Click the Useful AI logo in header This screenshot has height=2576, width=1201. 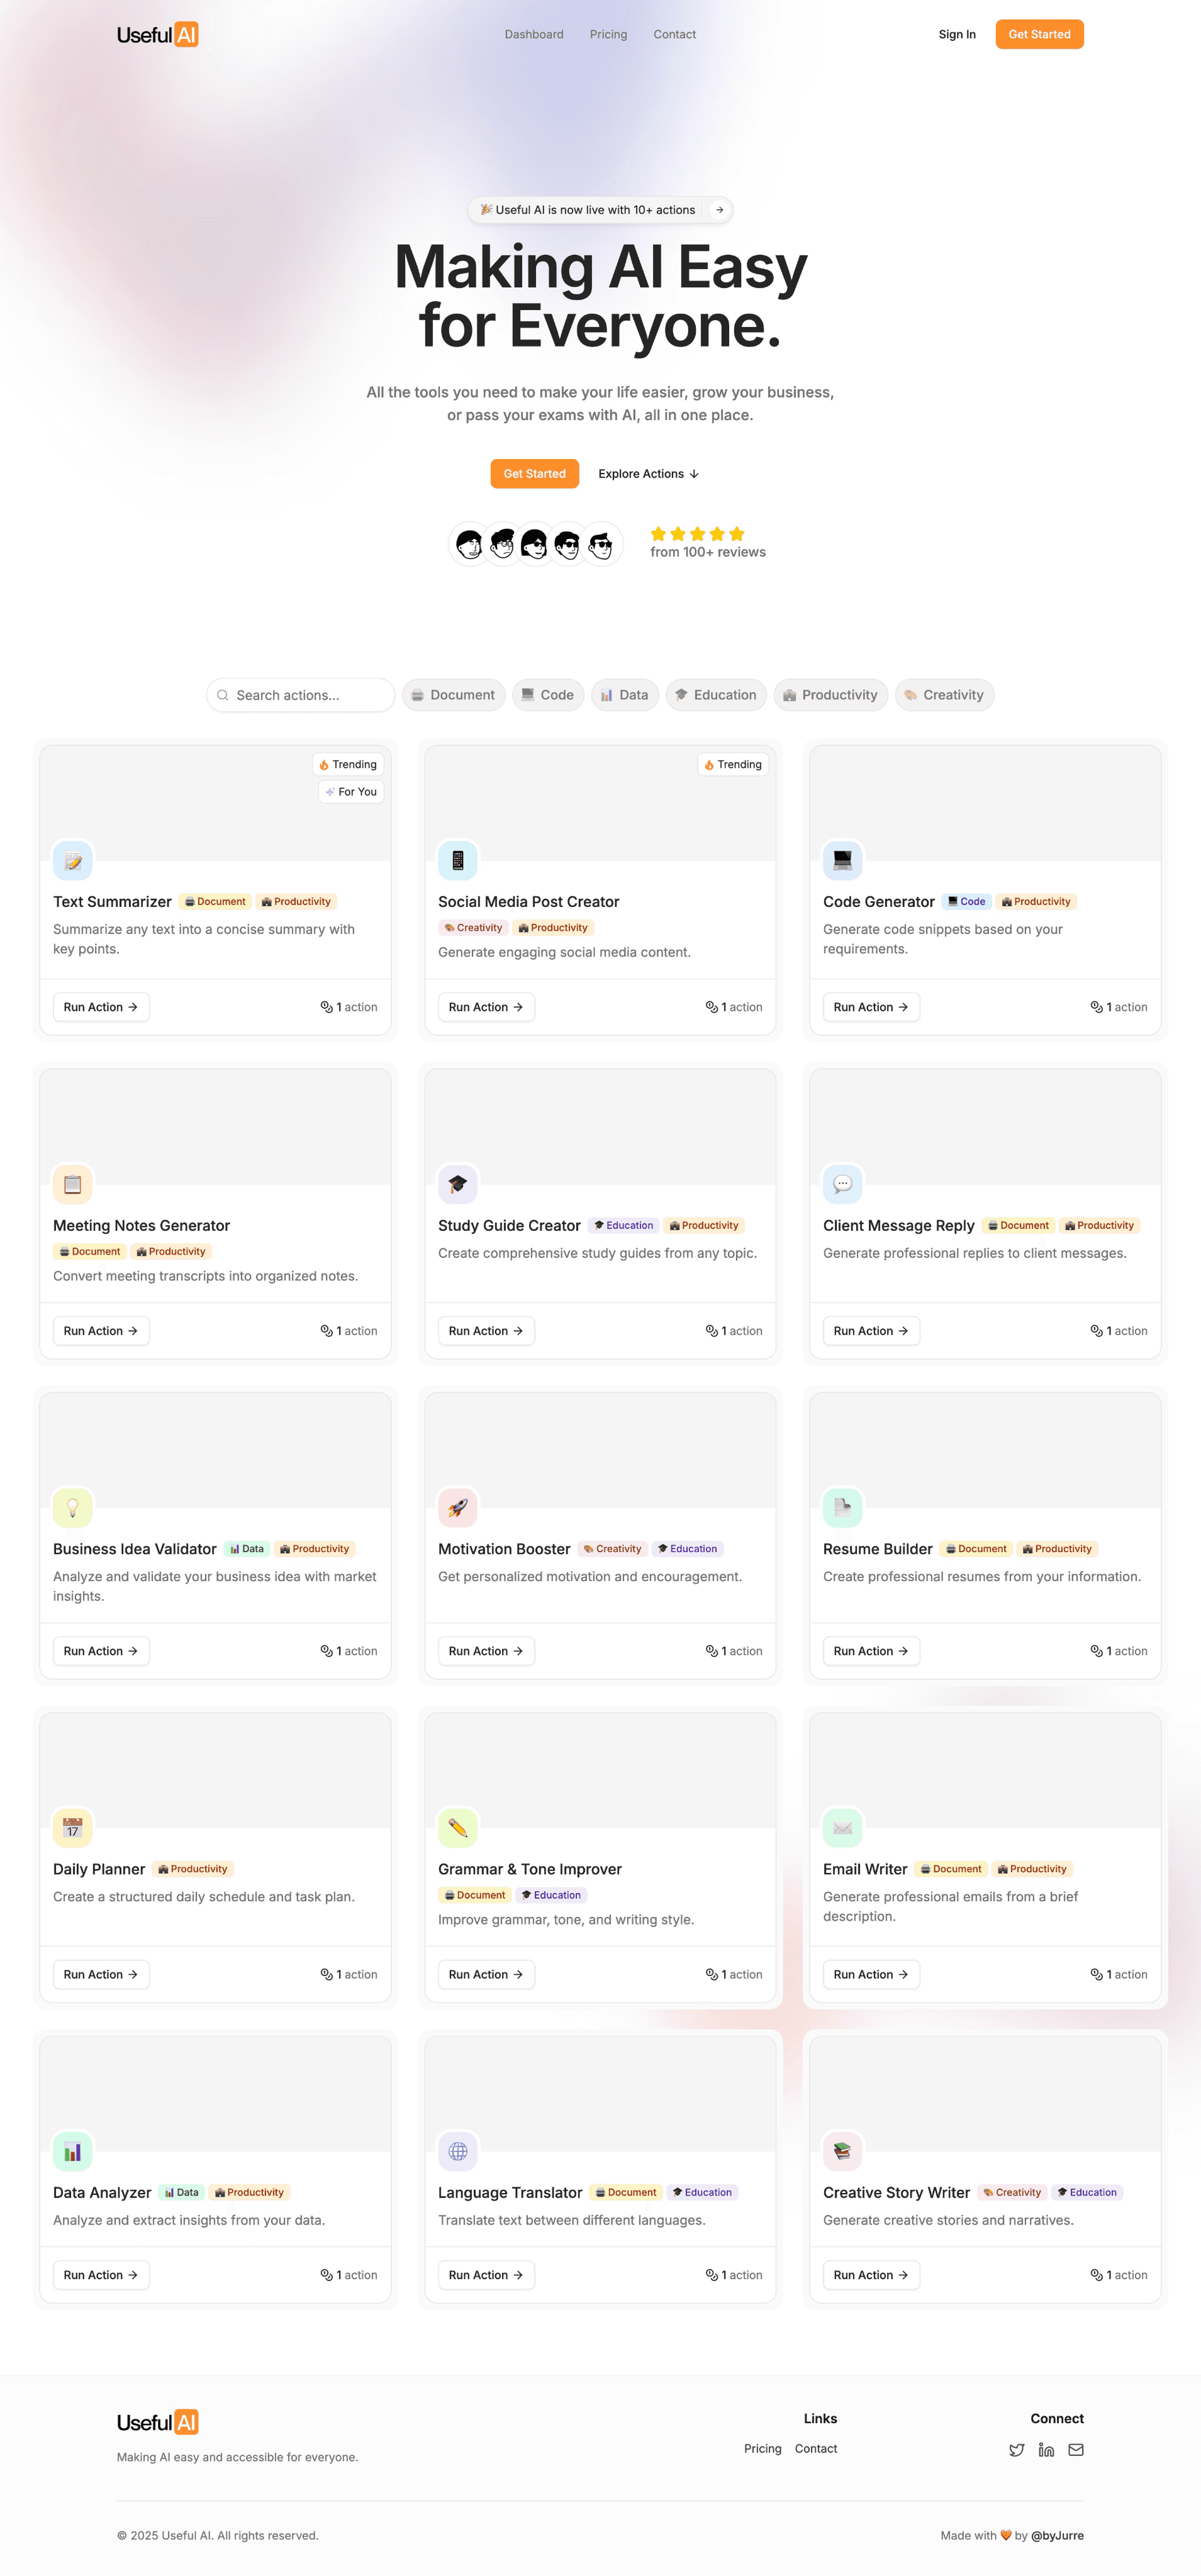[157, 34]
